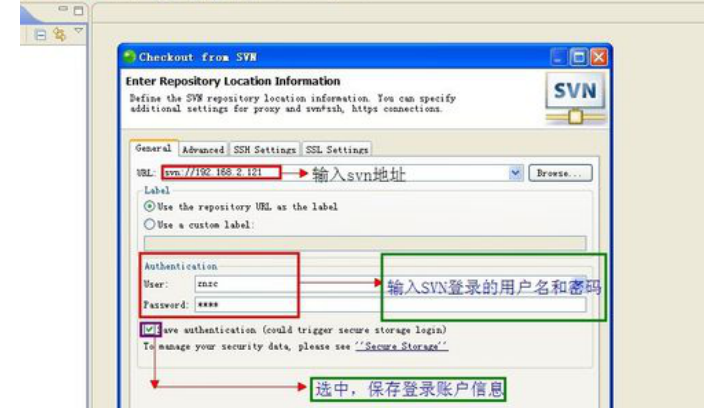Open the SSH Settings tab
704x408 pixels.
tap(264, 149)
